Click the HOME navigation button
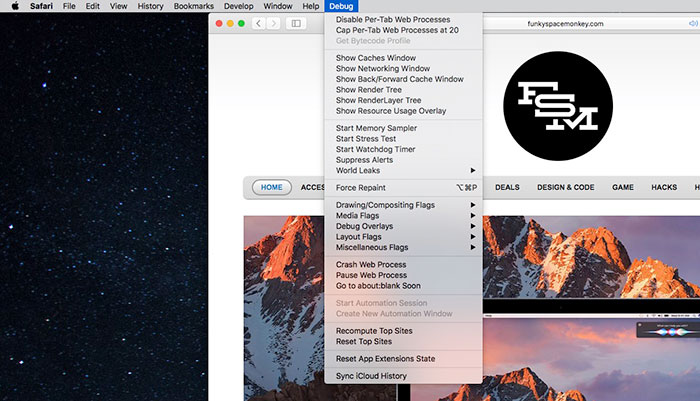 (x=272, y=187)
